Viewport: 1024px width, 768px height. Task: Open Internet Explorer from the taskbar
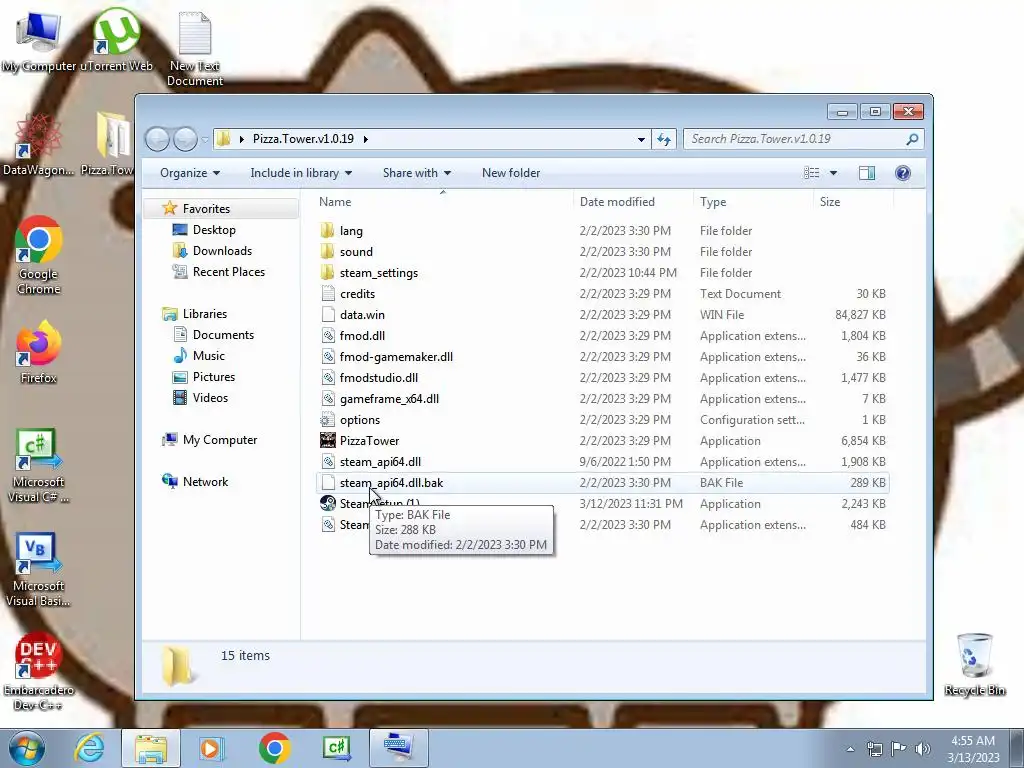(x=89, y=748)
